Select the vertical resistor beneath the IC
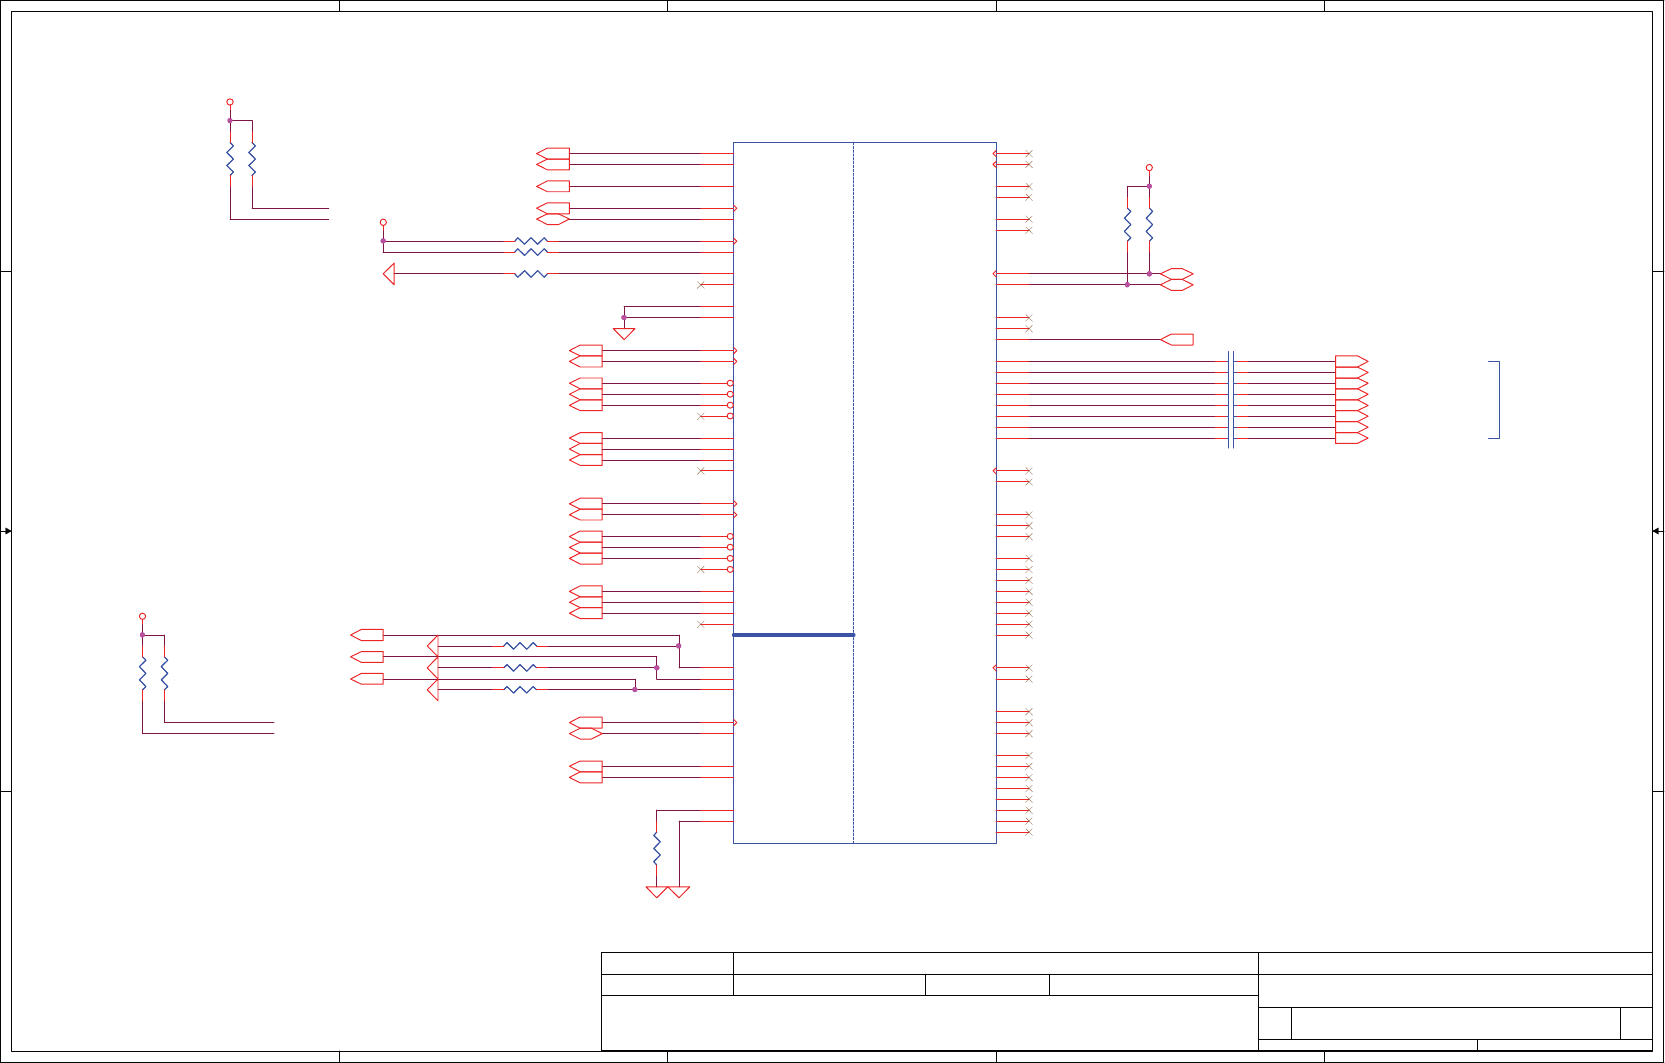This screenshot has width=1665, height=1063. [657, 848]
